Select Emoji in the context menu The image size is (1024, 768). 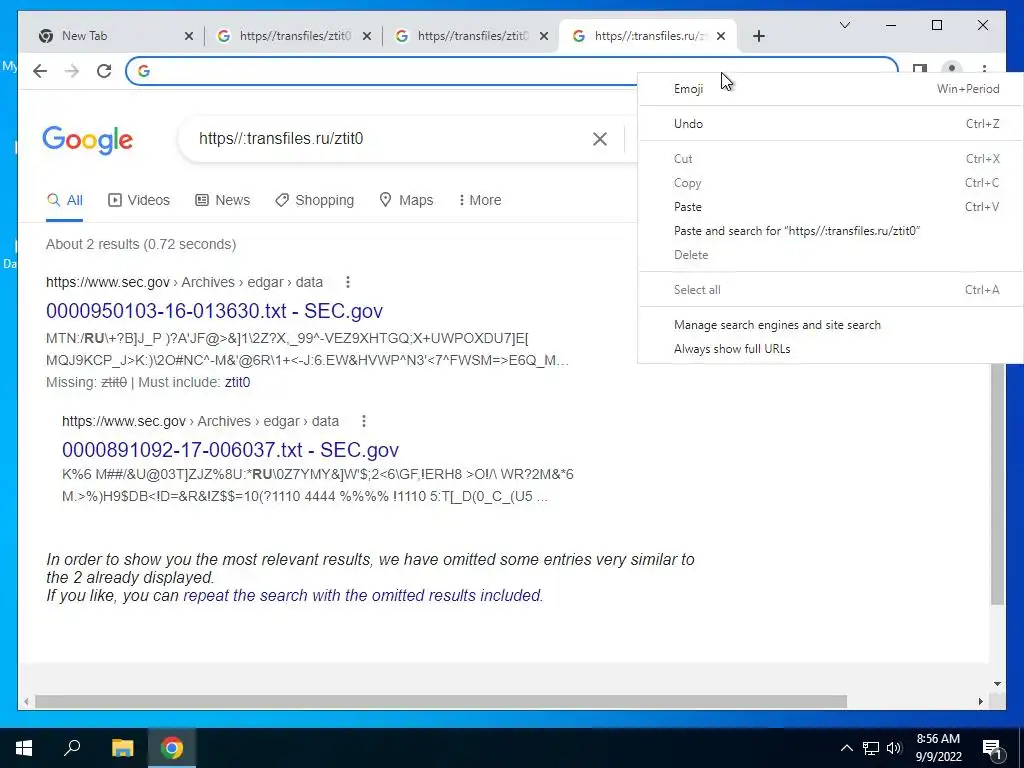[831, 89]
